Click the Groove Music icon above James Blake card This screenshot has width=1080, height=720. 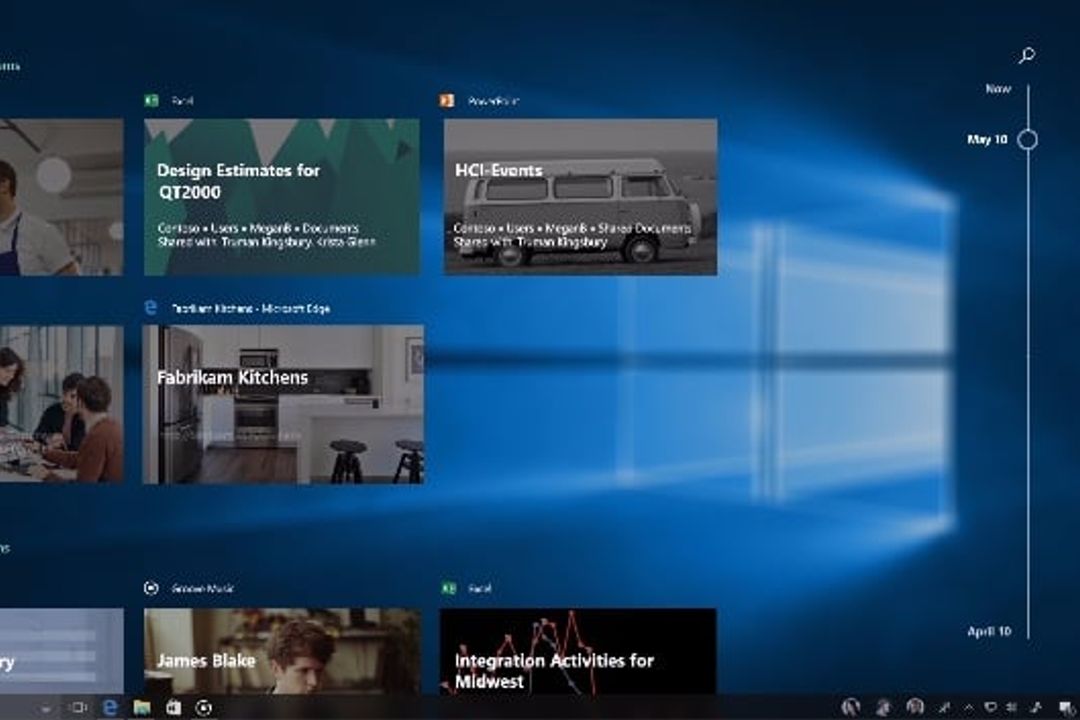click(152, 588)
